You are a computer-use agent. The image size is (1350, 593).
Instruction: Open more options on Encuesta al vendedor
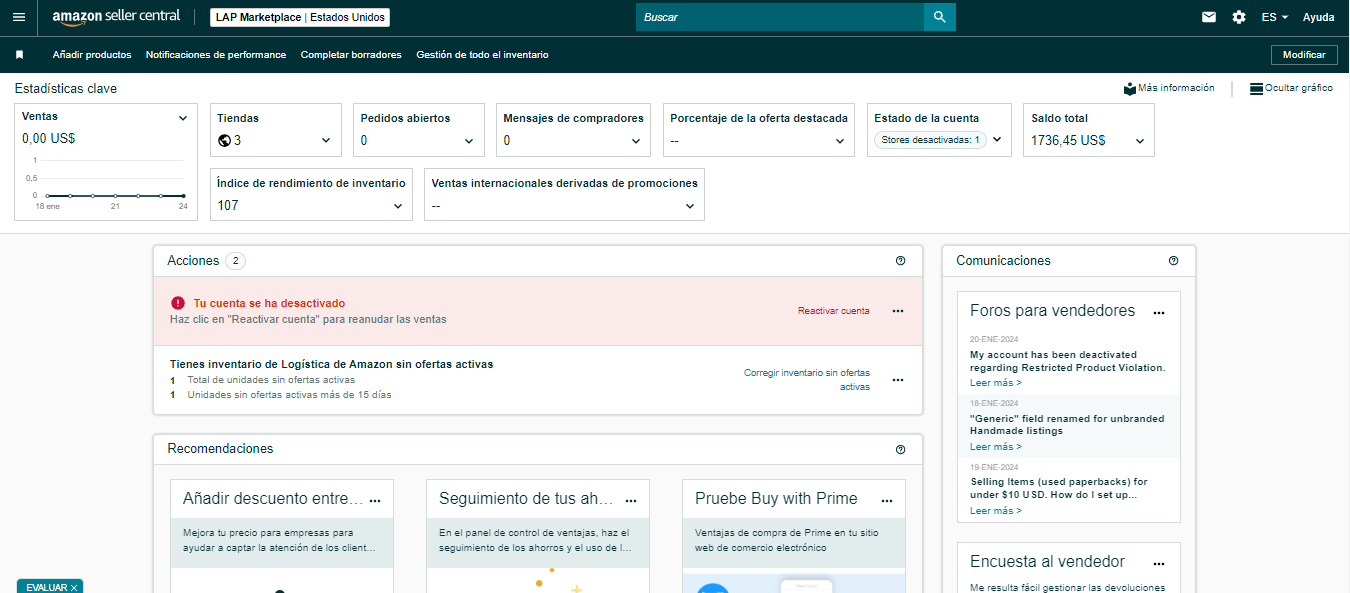(x=1159, y=564)
